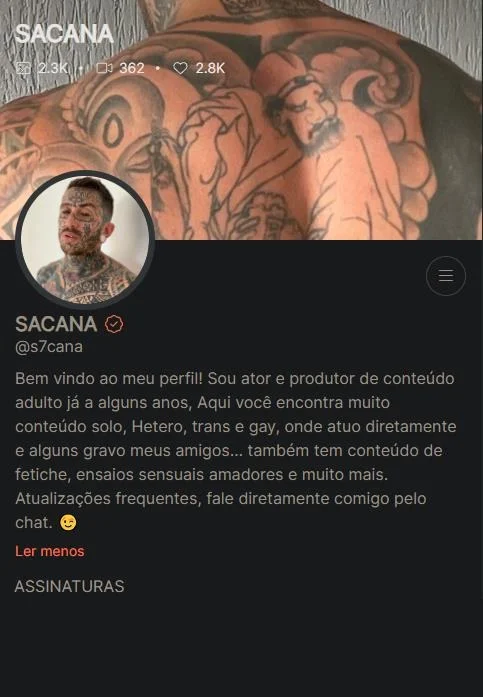This screenshot has width=483, height=697.
Task: Click the dot separator after 2.3K
Action: [x=80, y=68]
